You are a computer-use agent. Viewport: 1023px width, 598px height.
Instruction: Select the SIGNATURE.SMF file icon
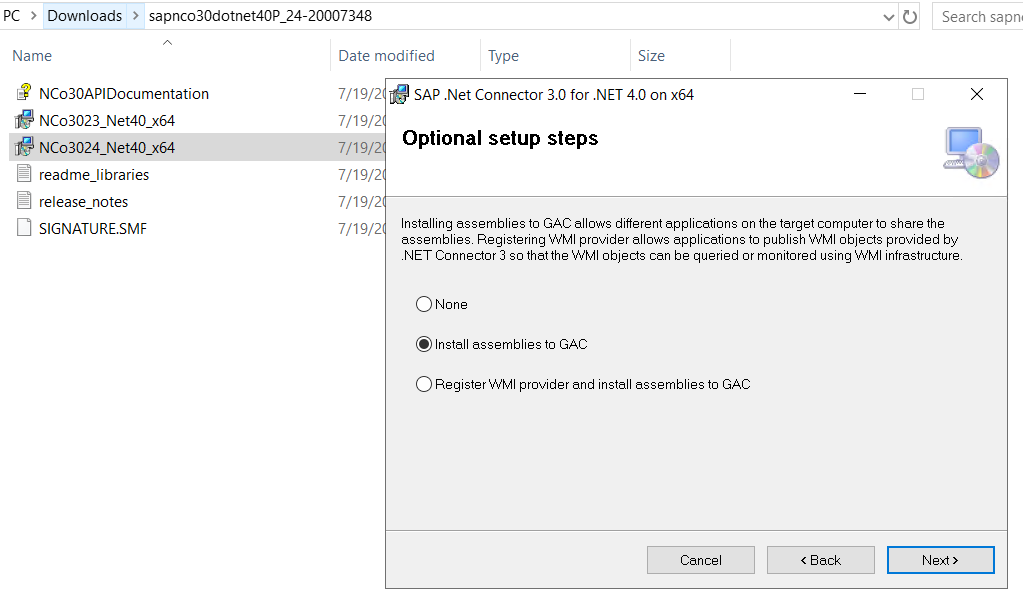pyautogui.click(x=24, y=228)
